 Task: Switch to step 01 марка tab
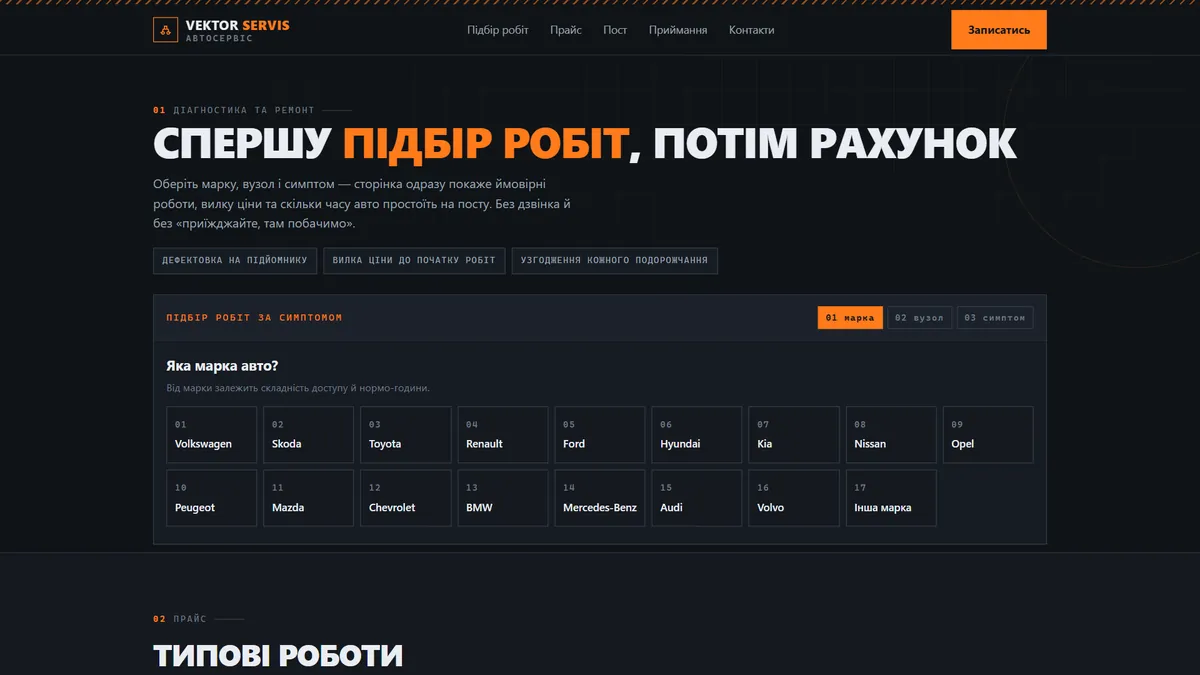(850, 318)
